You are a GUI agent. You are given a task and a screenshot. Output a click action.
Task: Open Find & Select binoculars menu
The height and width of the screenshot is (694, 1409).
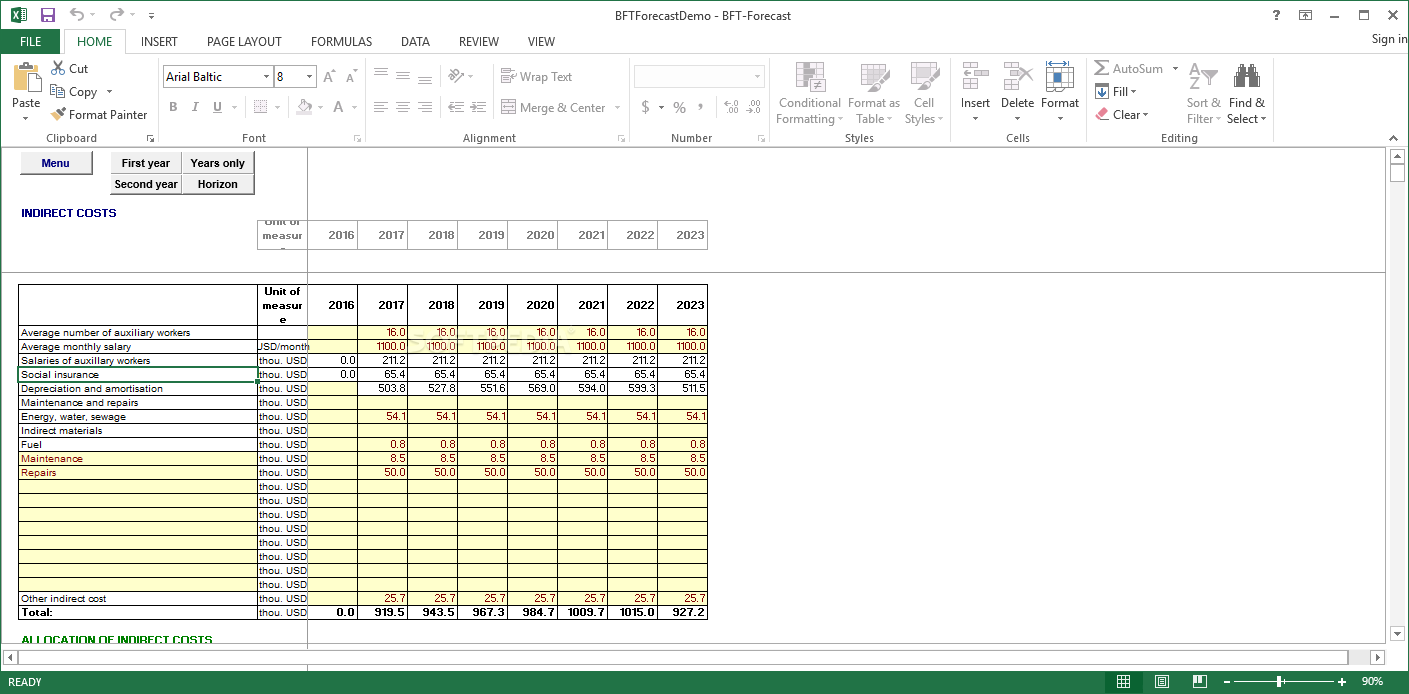pyautogui.click(x=1246, y=93)
